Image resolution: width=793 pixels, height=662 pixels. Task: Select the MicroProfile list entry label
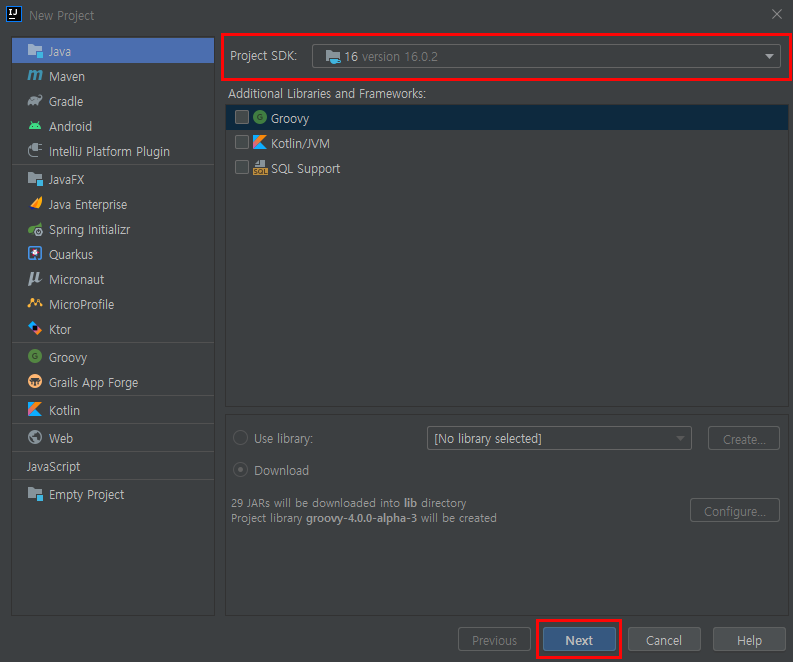(x=81, y=304)
